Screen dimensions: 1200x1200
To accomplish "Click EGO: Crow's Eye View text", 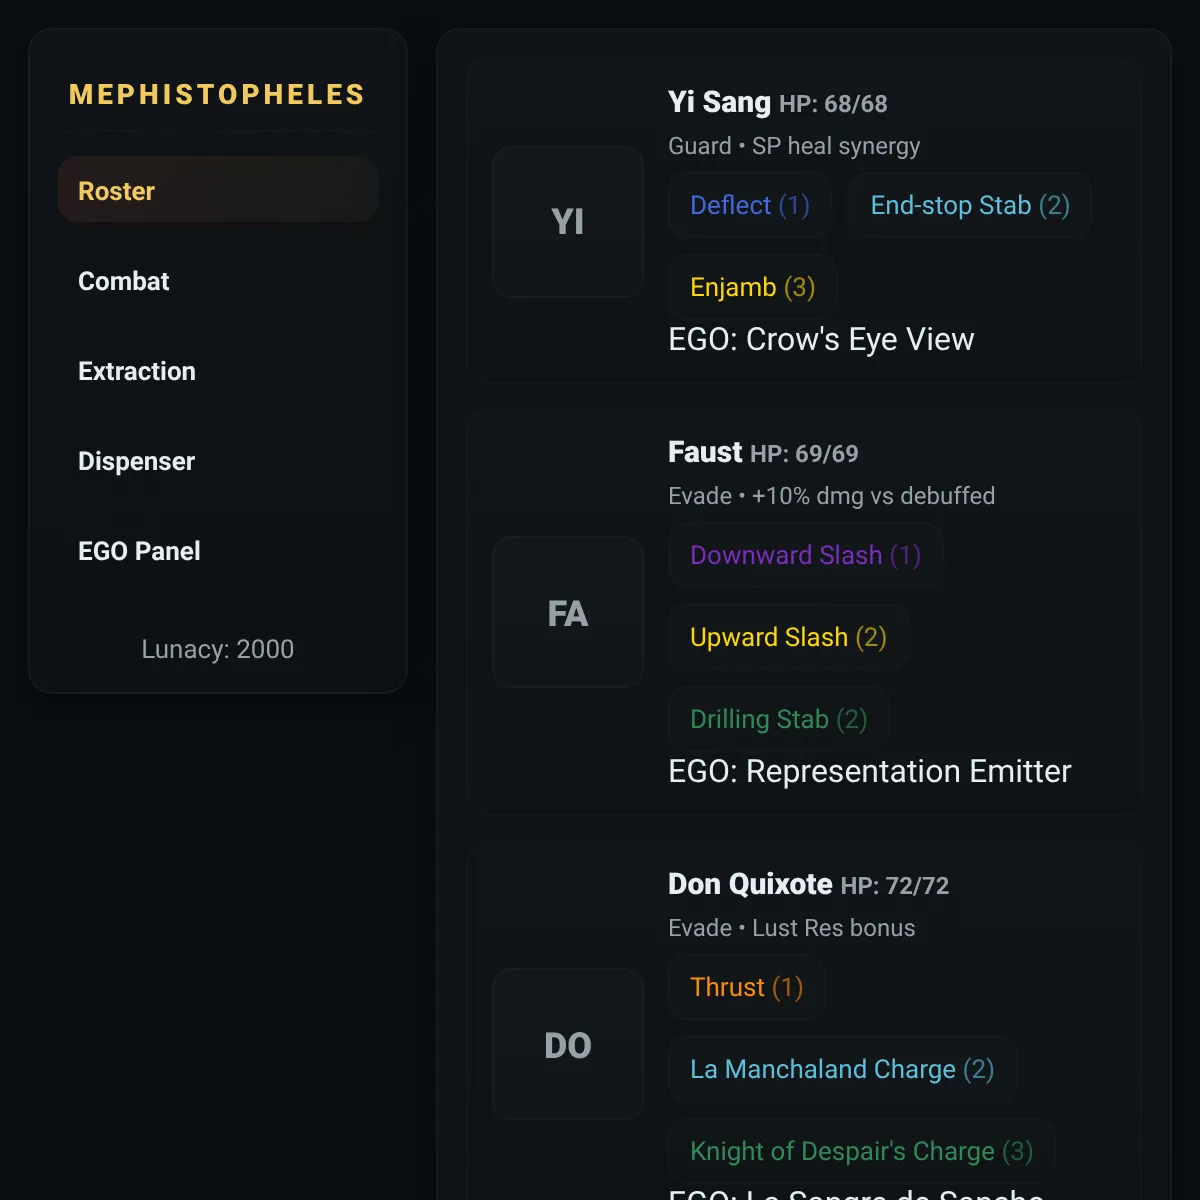I will click(821, 339).
